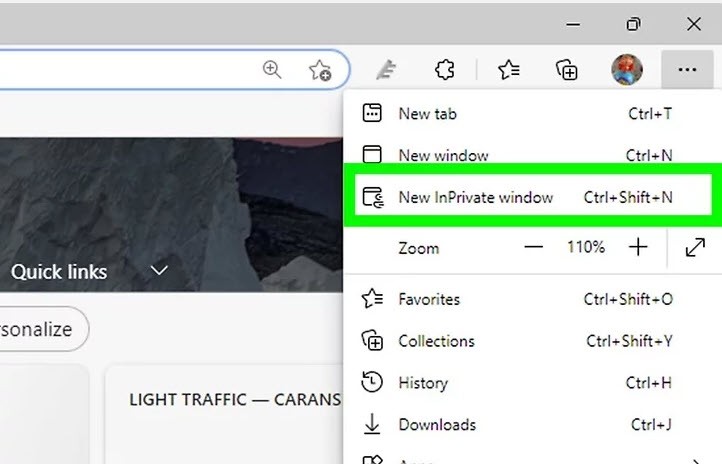The height and width of the screenshot is (464, 722).
Task: Minimize the Edge window
Action: 573,24
